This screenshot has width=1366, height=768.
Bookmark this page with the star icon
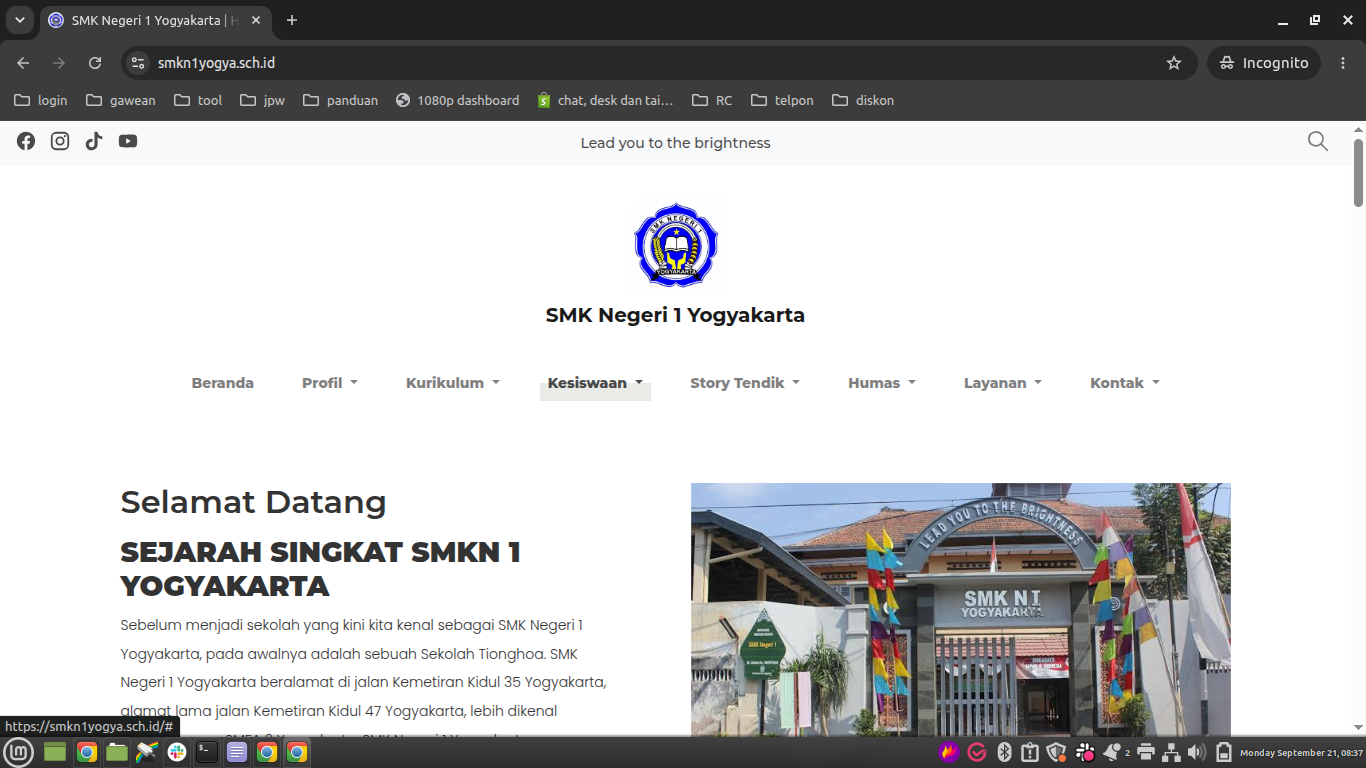1174,63
